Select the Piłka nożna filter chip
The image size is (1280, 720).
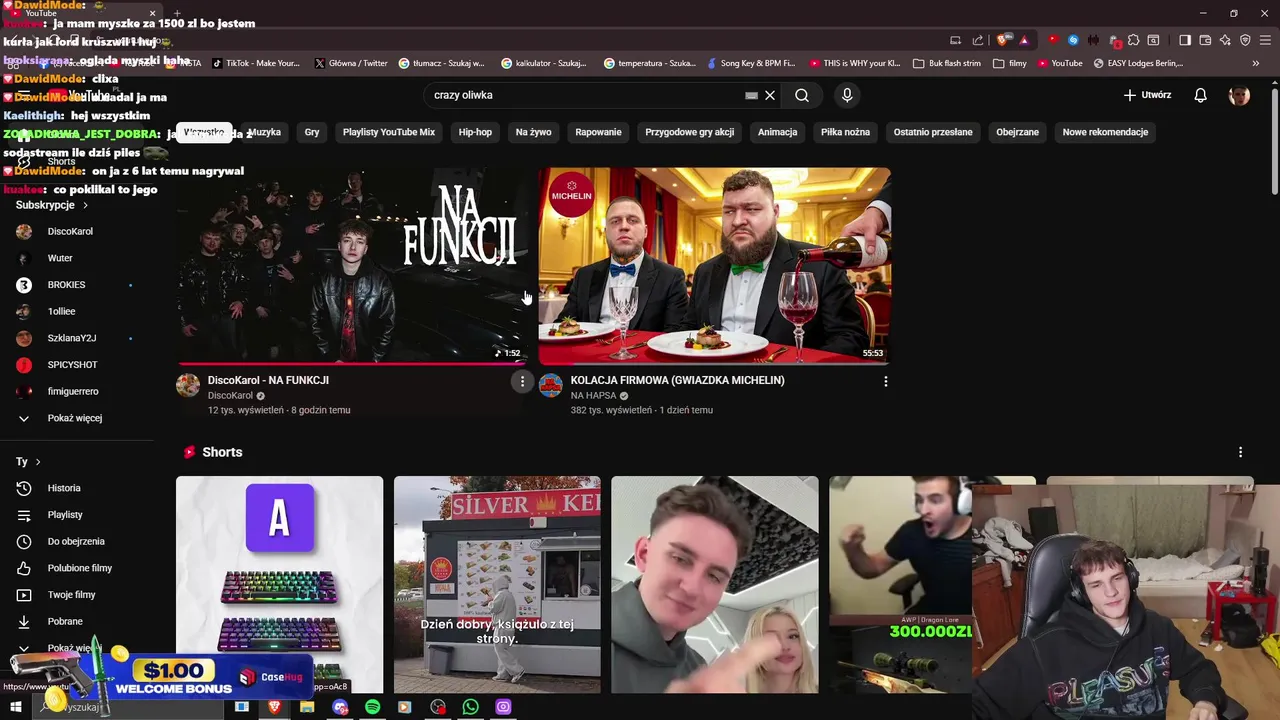click(x=845, y=132)
